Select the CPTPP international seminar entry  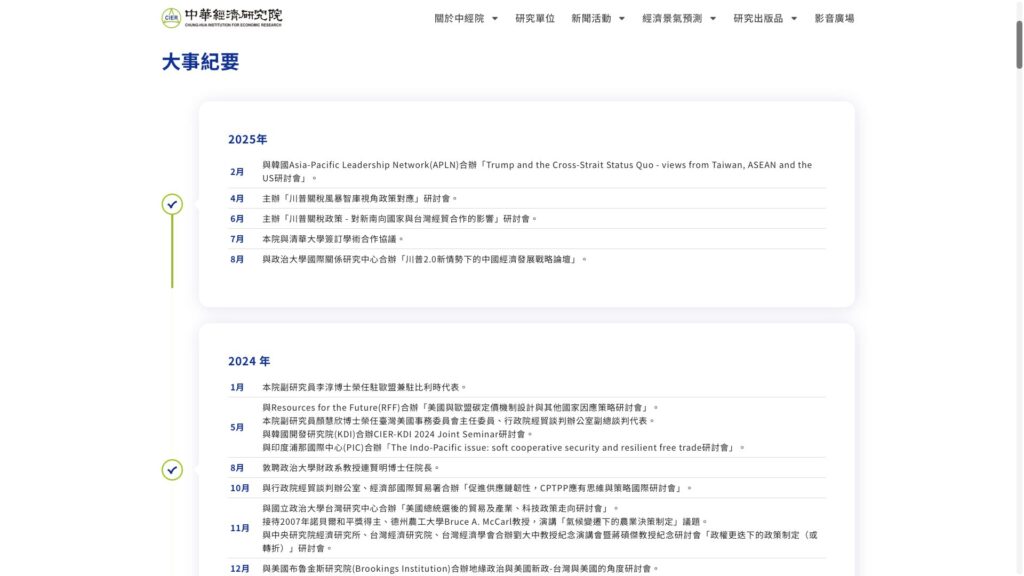pos(477,488)
